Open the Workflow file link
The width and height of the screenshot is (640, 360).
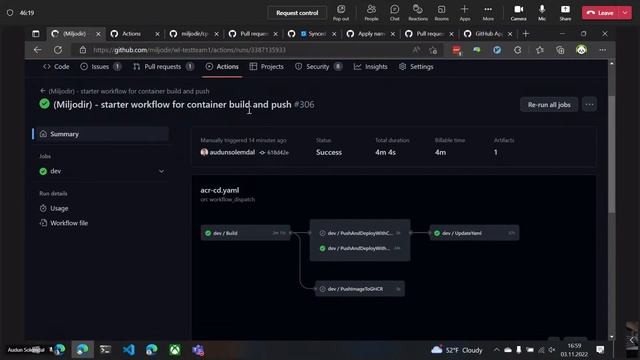click(x=64, y=223)
